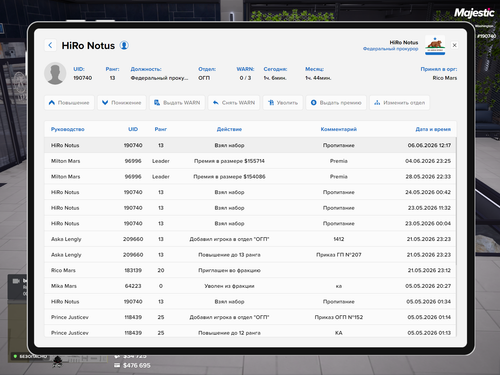Click the Федеральный проку... position value

[x=159, y=78]
